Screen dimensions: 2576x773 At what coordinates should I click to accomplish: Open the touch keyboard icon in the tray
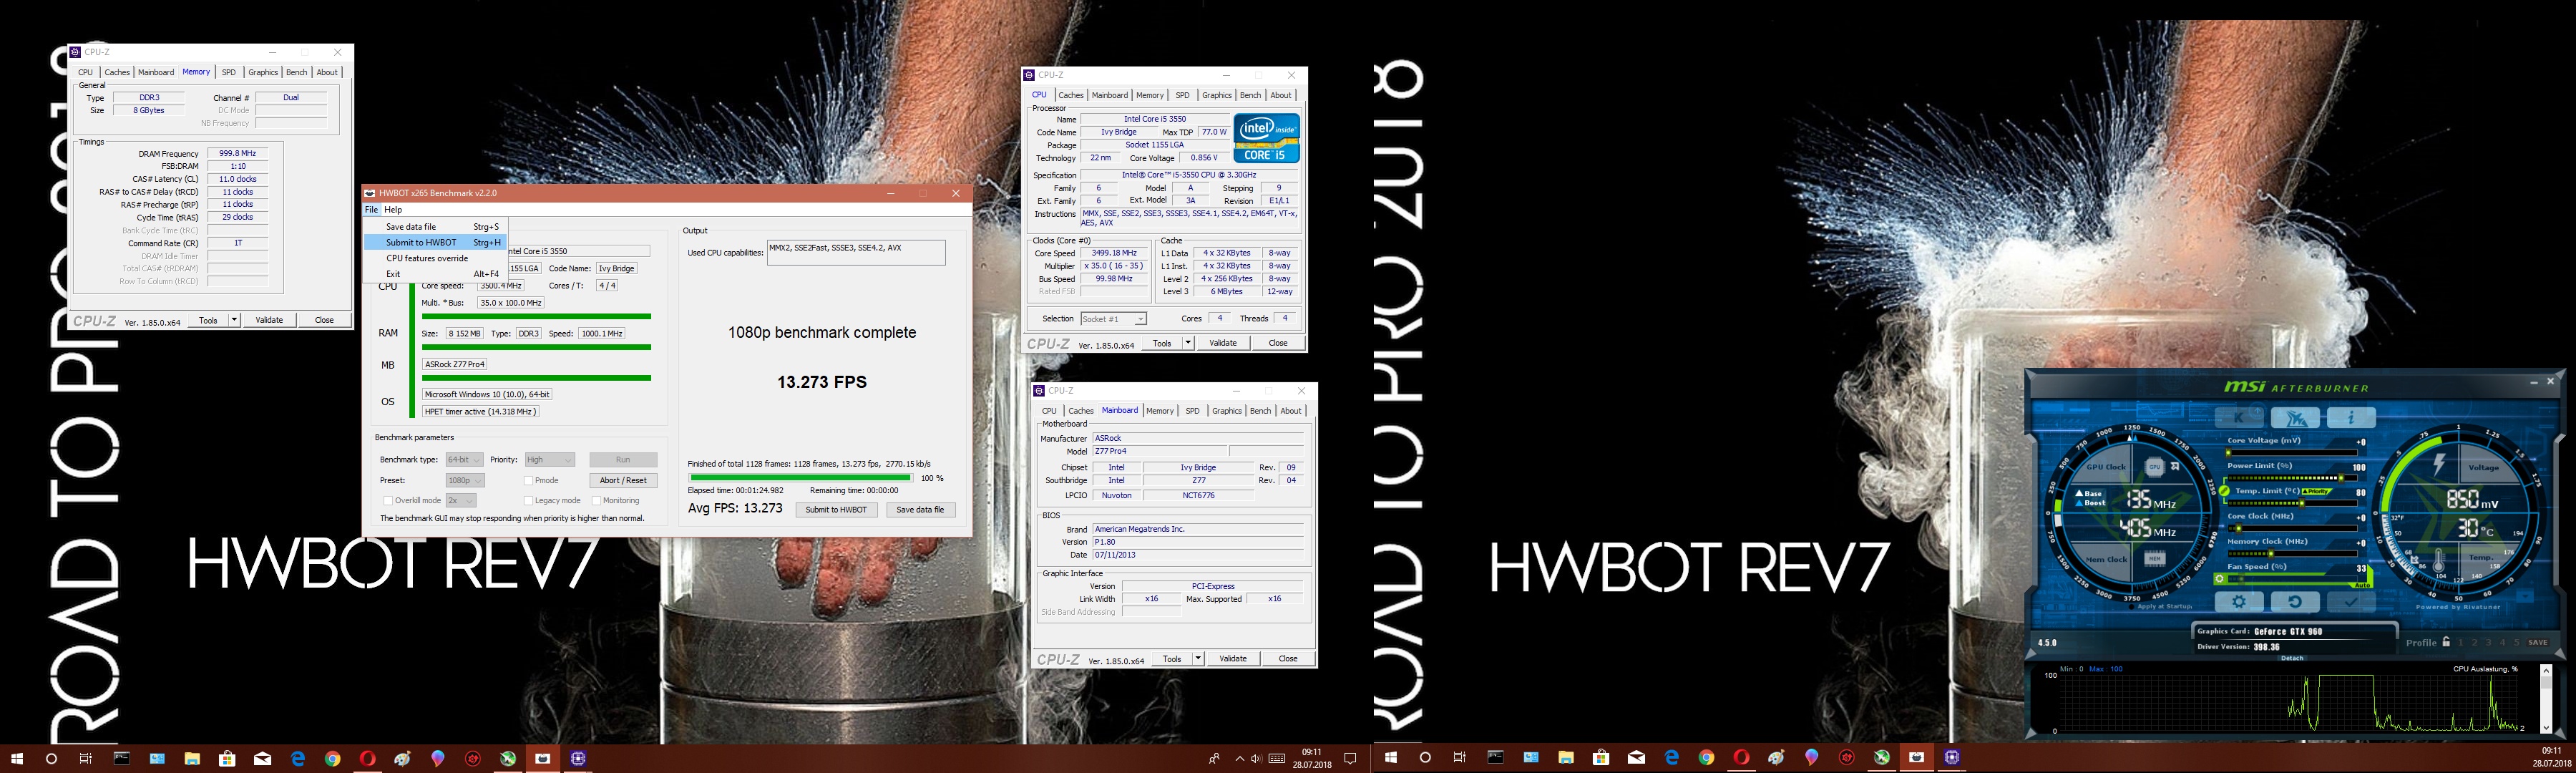[x=1277, y=758]
